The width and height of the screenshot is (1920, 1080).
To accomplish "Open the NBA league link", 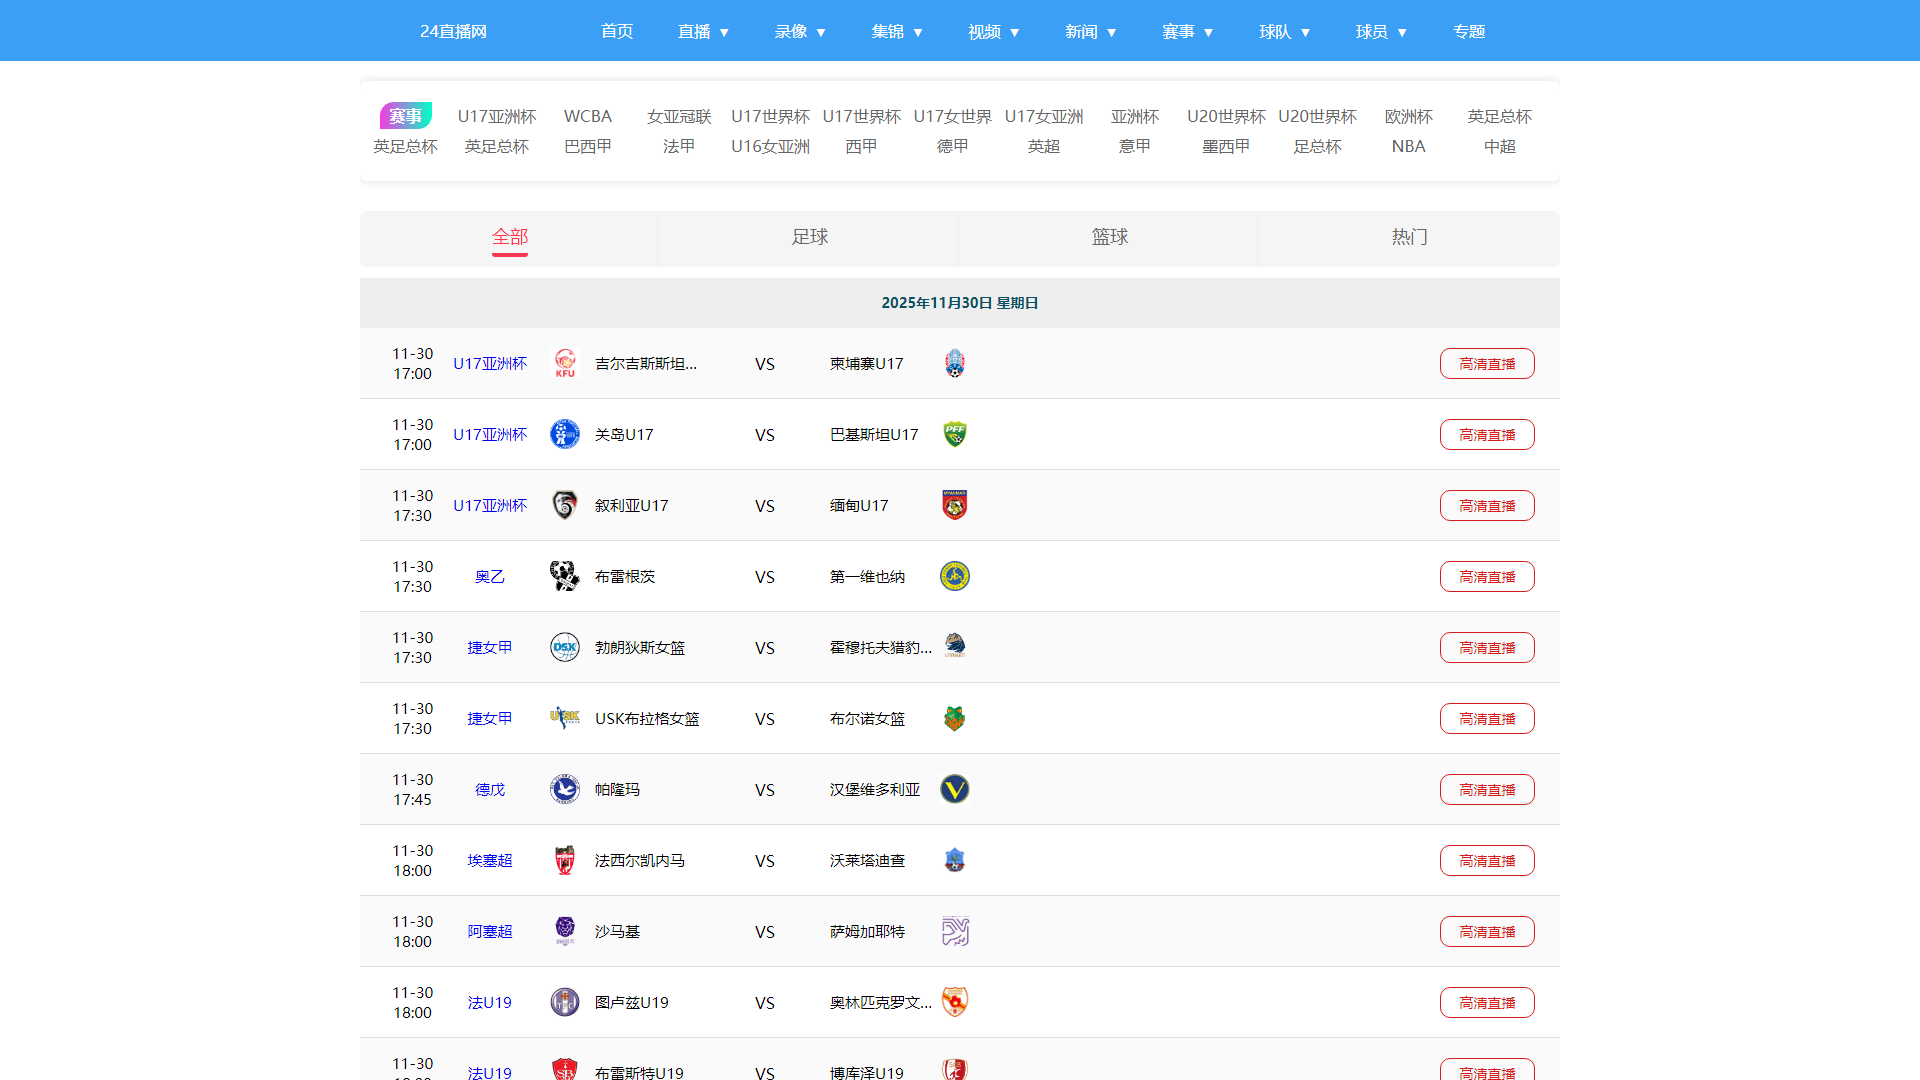I will tap(1408, 146).
